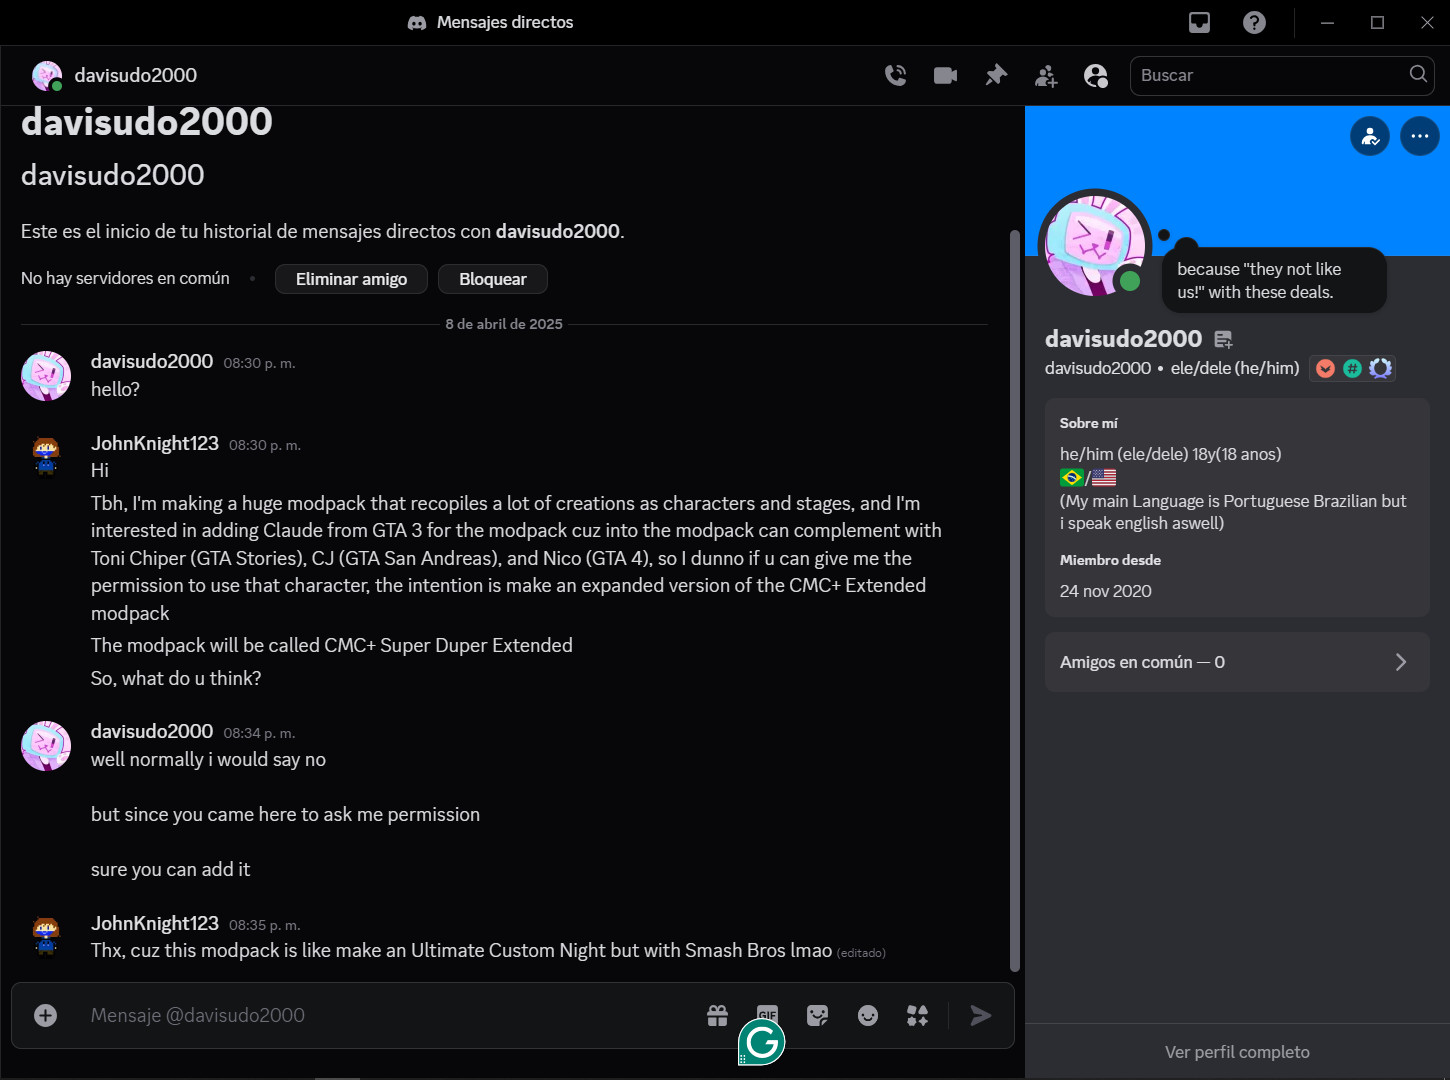Open profile more options menu
1450x1080 pixels.
(1419, 136)
